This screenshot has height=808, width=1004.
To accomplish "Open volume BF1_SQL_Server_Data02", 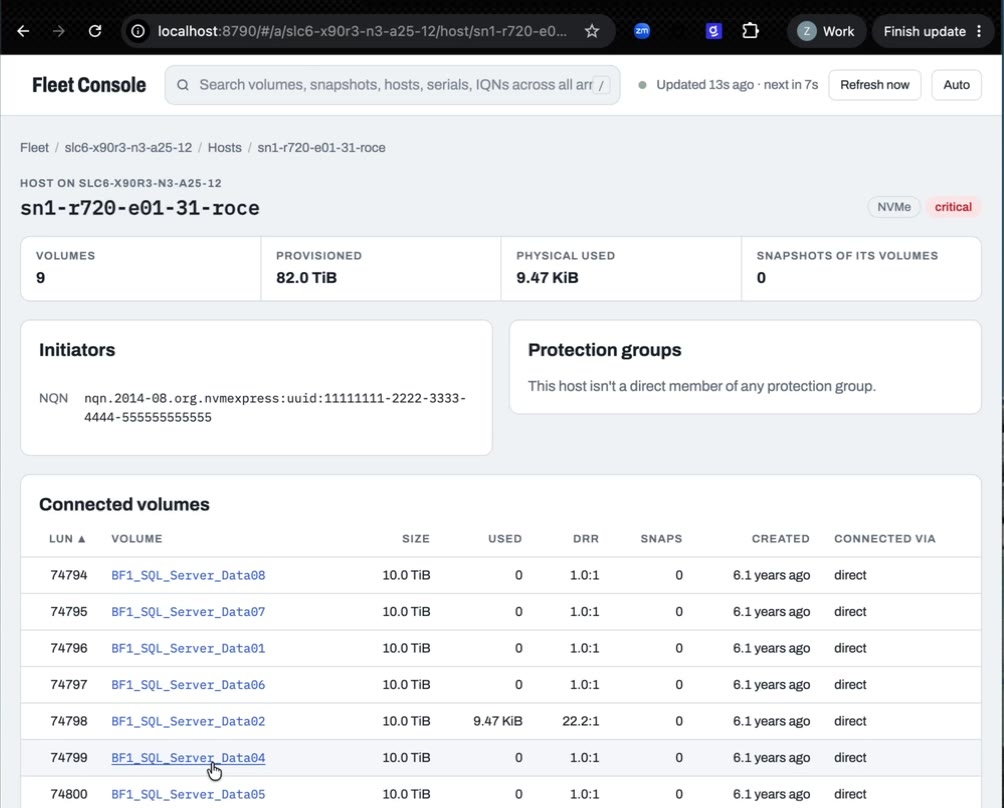I will pyautogui.click(x=188, y=721).
